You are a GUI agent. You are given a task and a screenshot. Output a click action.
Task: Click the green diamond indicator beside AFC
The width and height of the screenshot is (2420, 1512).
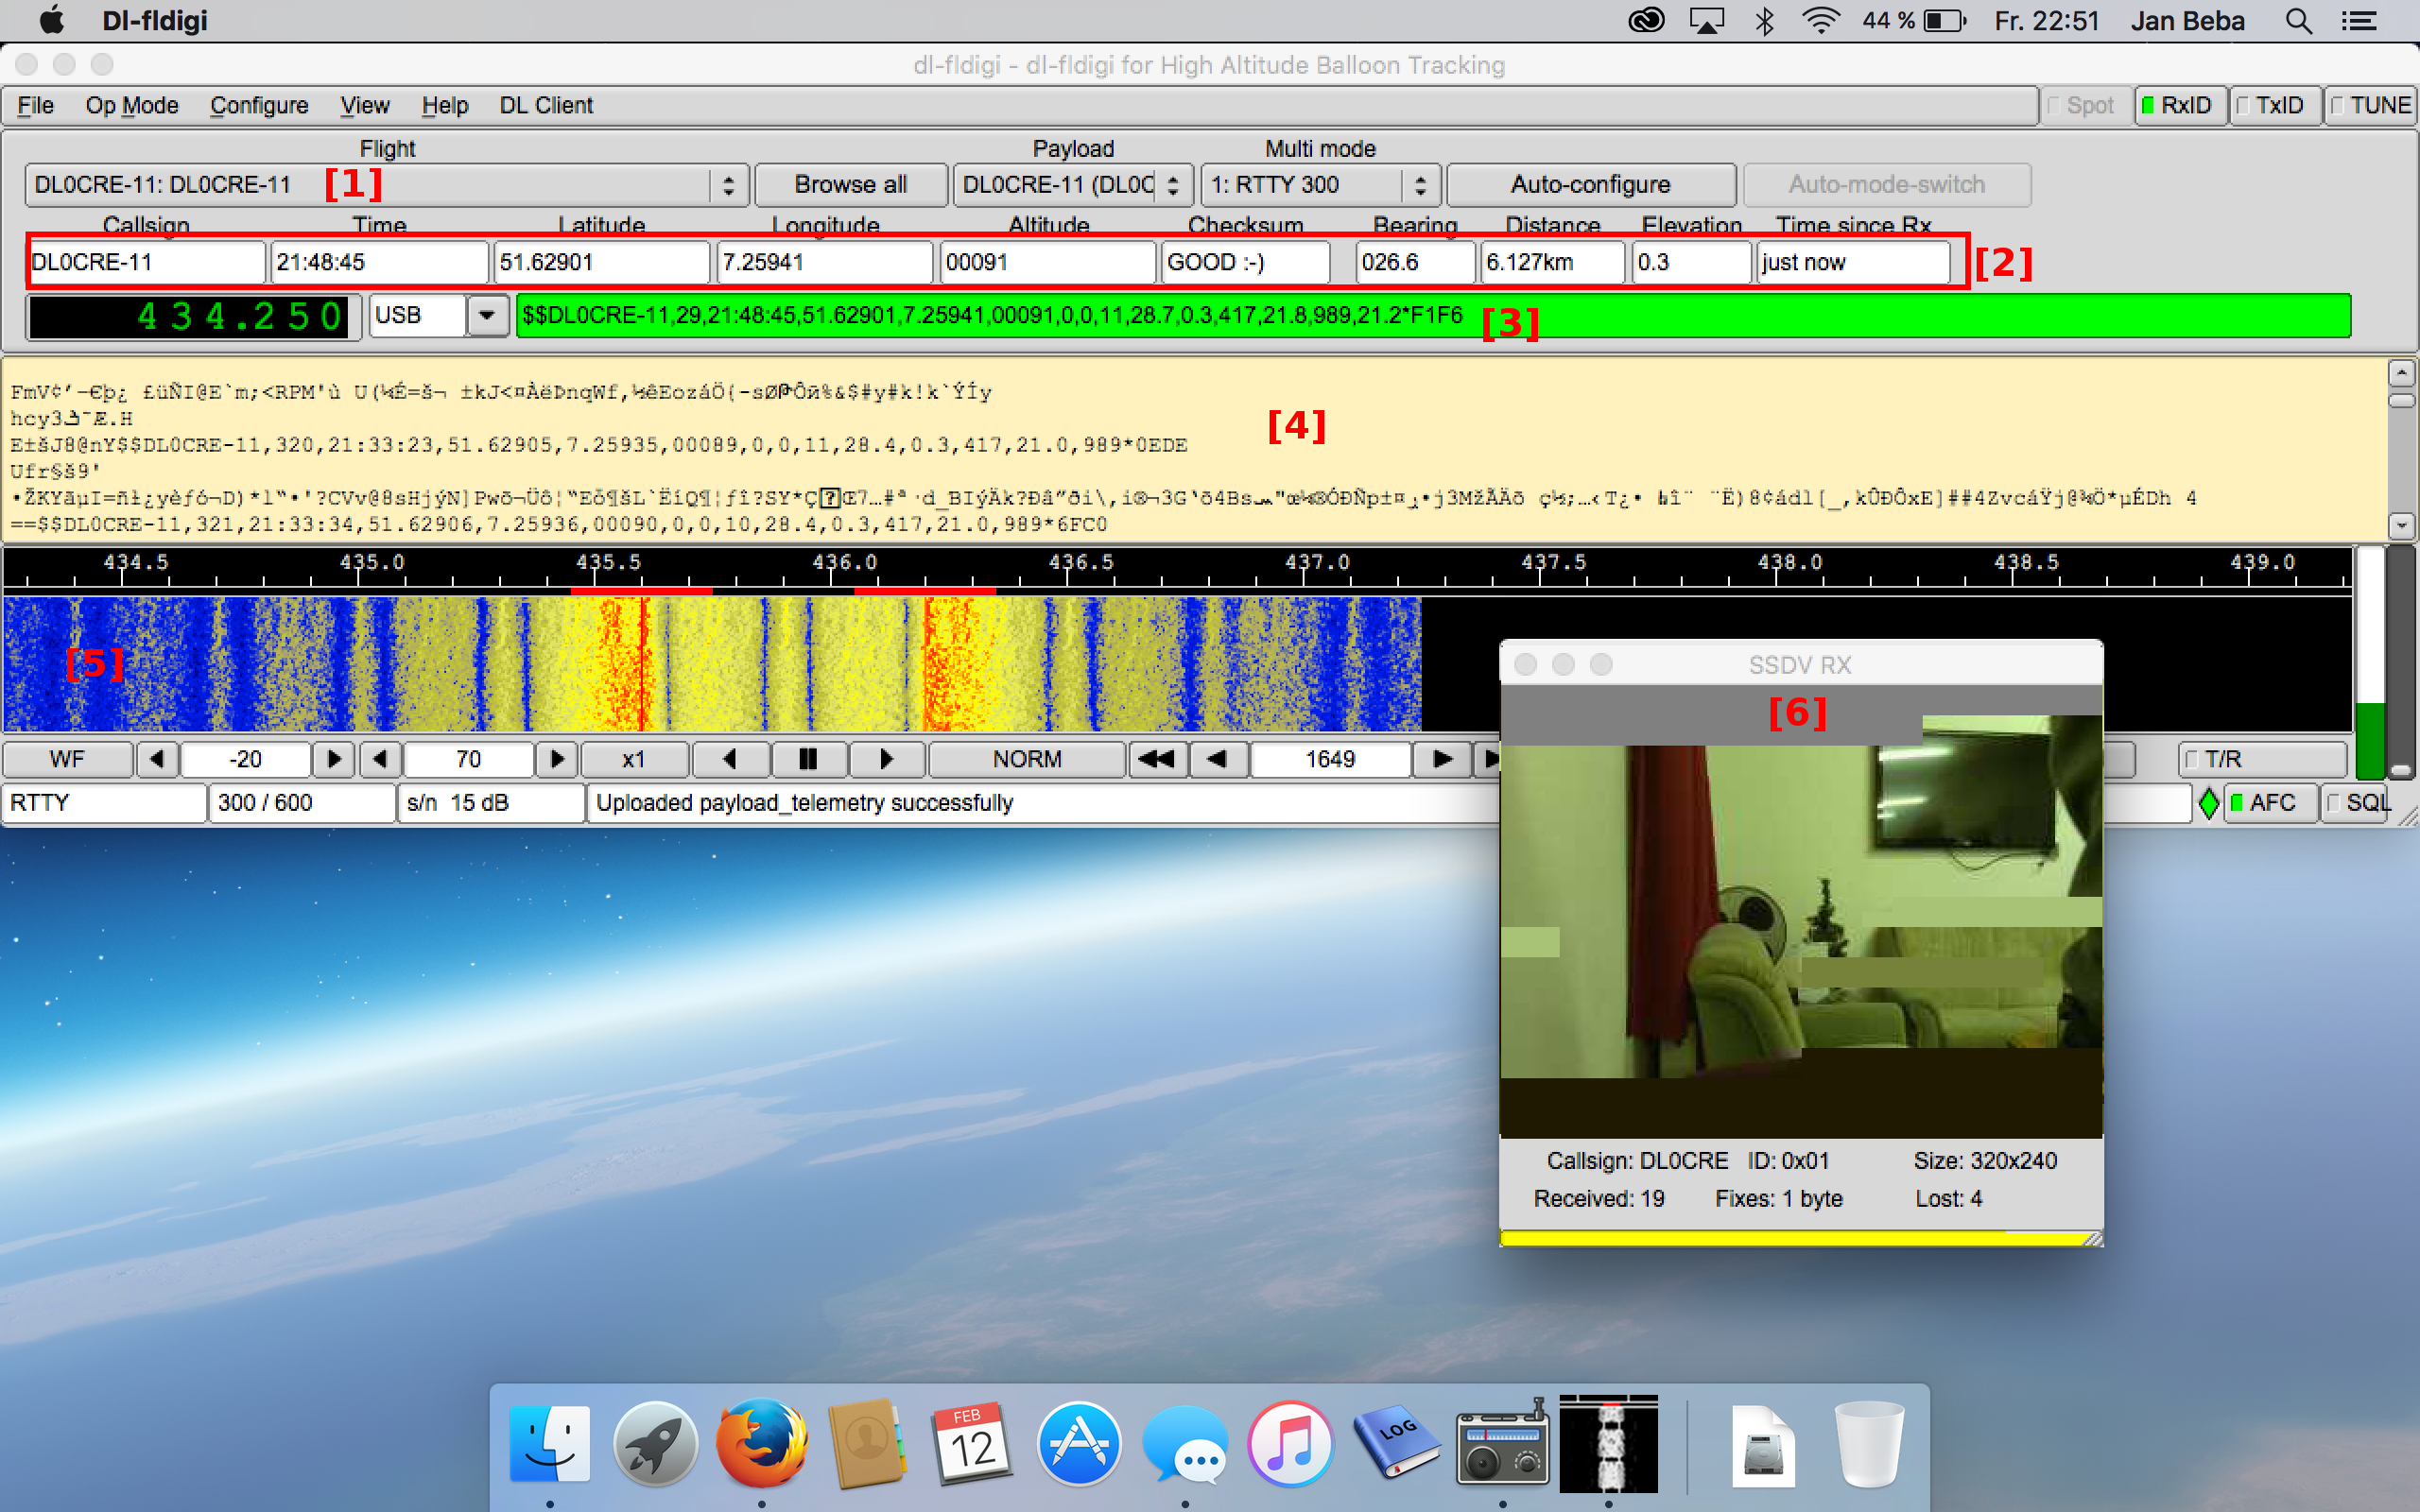click(x=2208, y=803)
